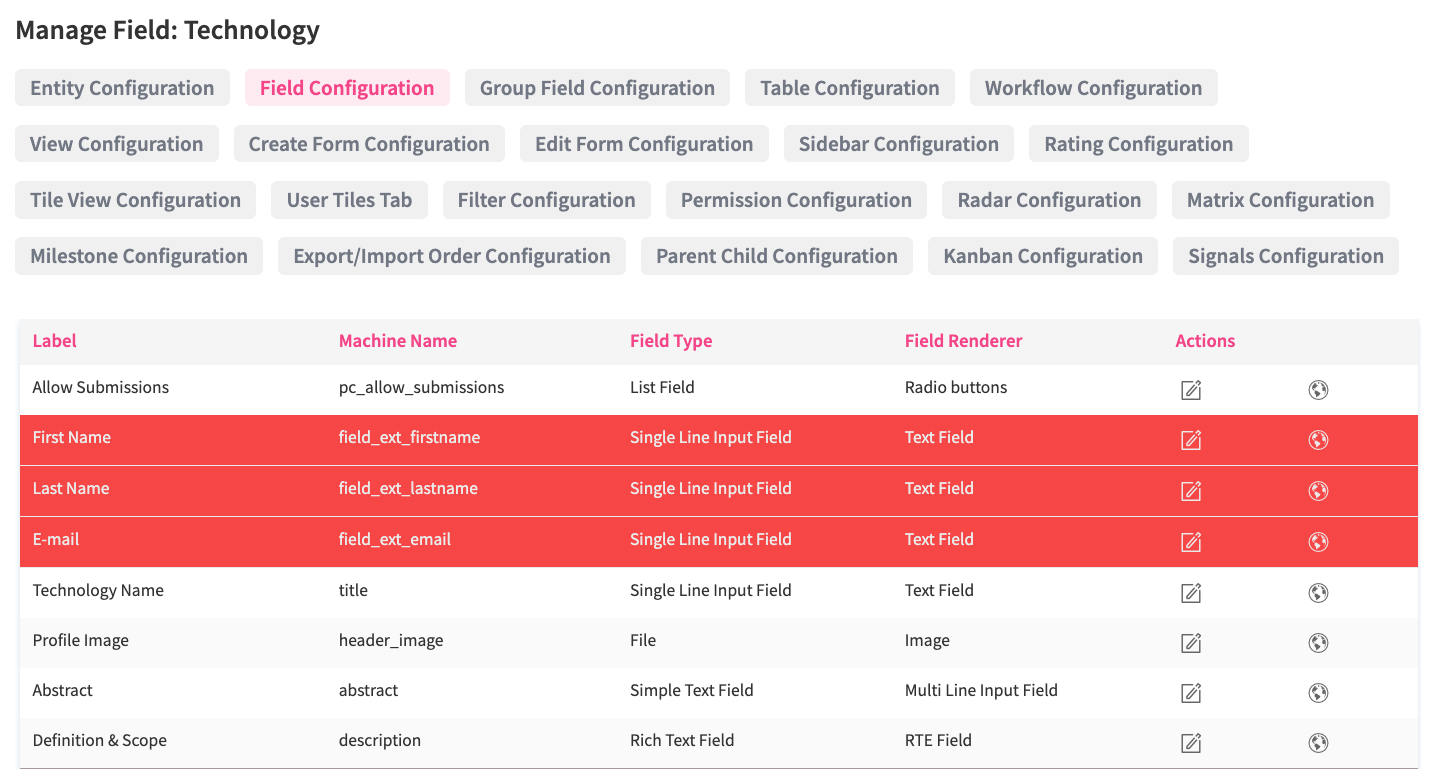Select the Permission Configuration tab
The image size is (1435, 769).
pos(796,200)
